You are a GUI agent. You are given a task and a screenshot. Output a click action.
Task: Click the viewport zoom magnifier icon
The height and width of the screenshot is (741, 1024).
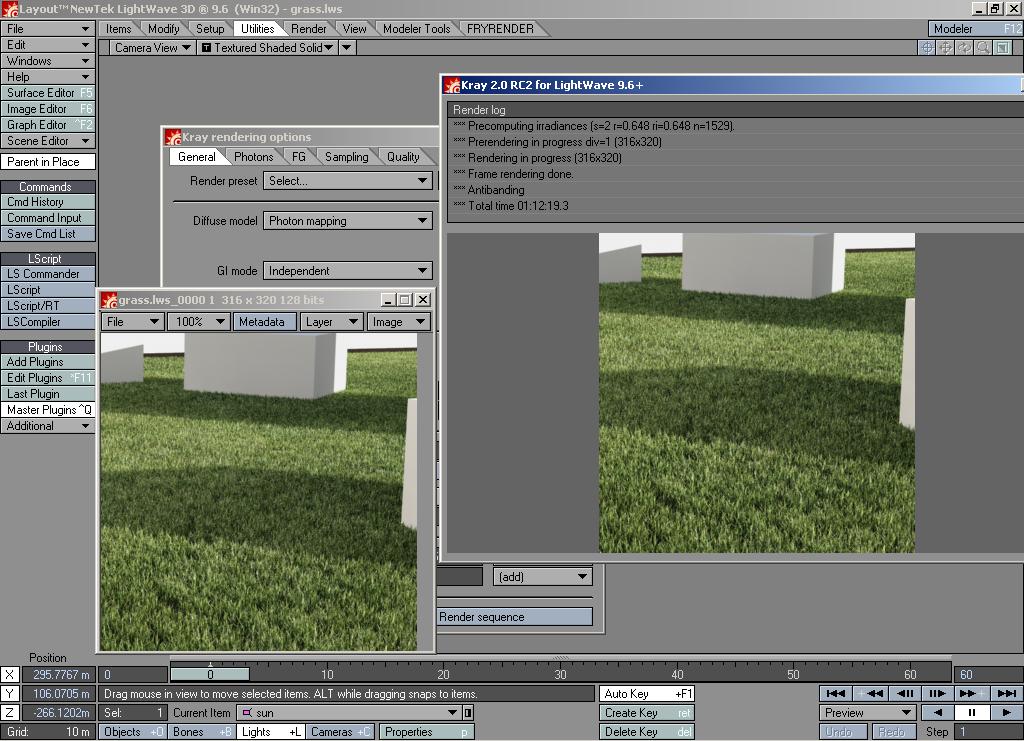pos(984,47)
